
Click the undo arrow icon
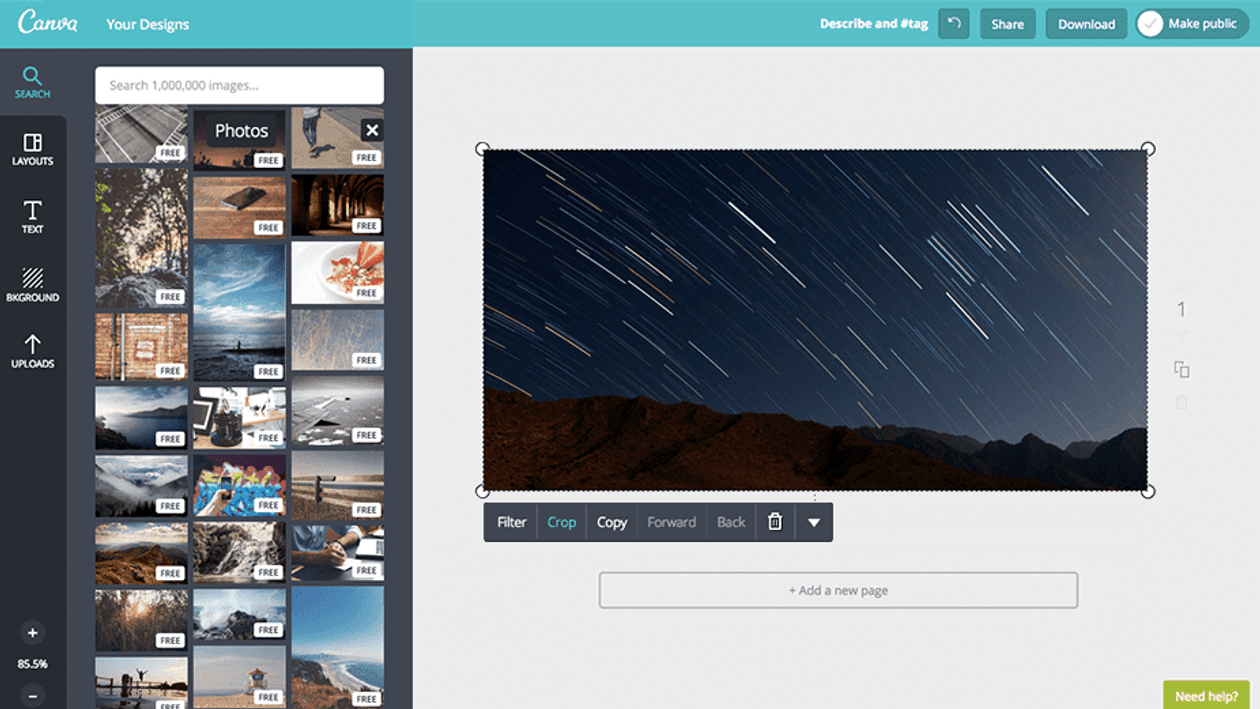(954, 24)
